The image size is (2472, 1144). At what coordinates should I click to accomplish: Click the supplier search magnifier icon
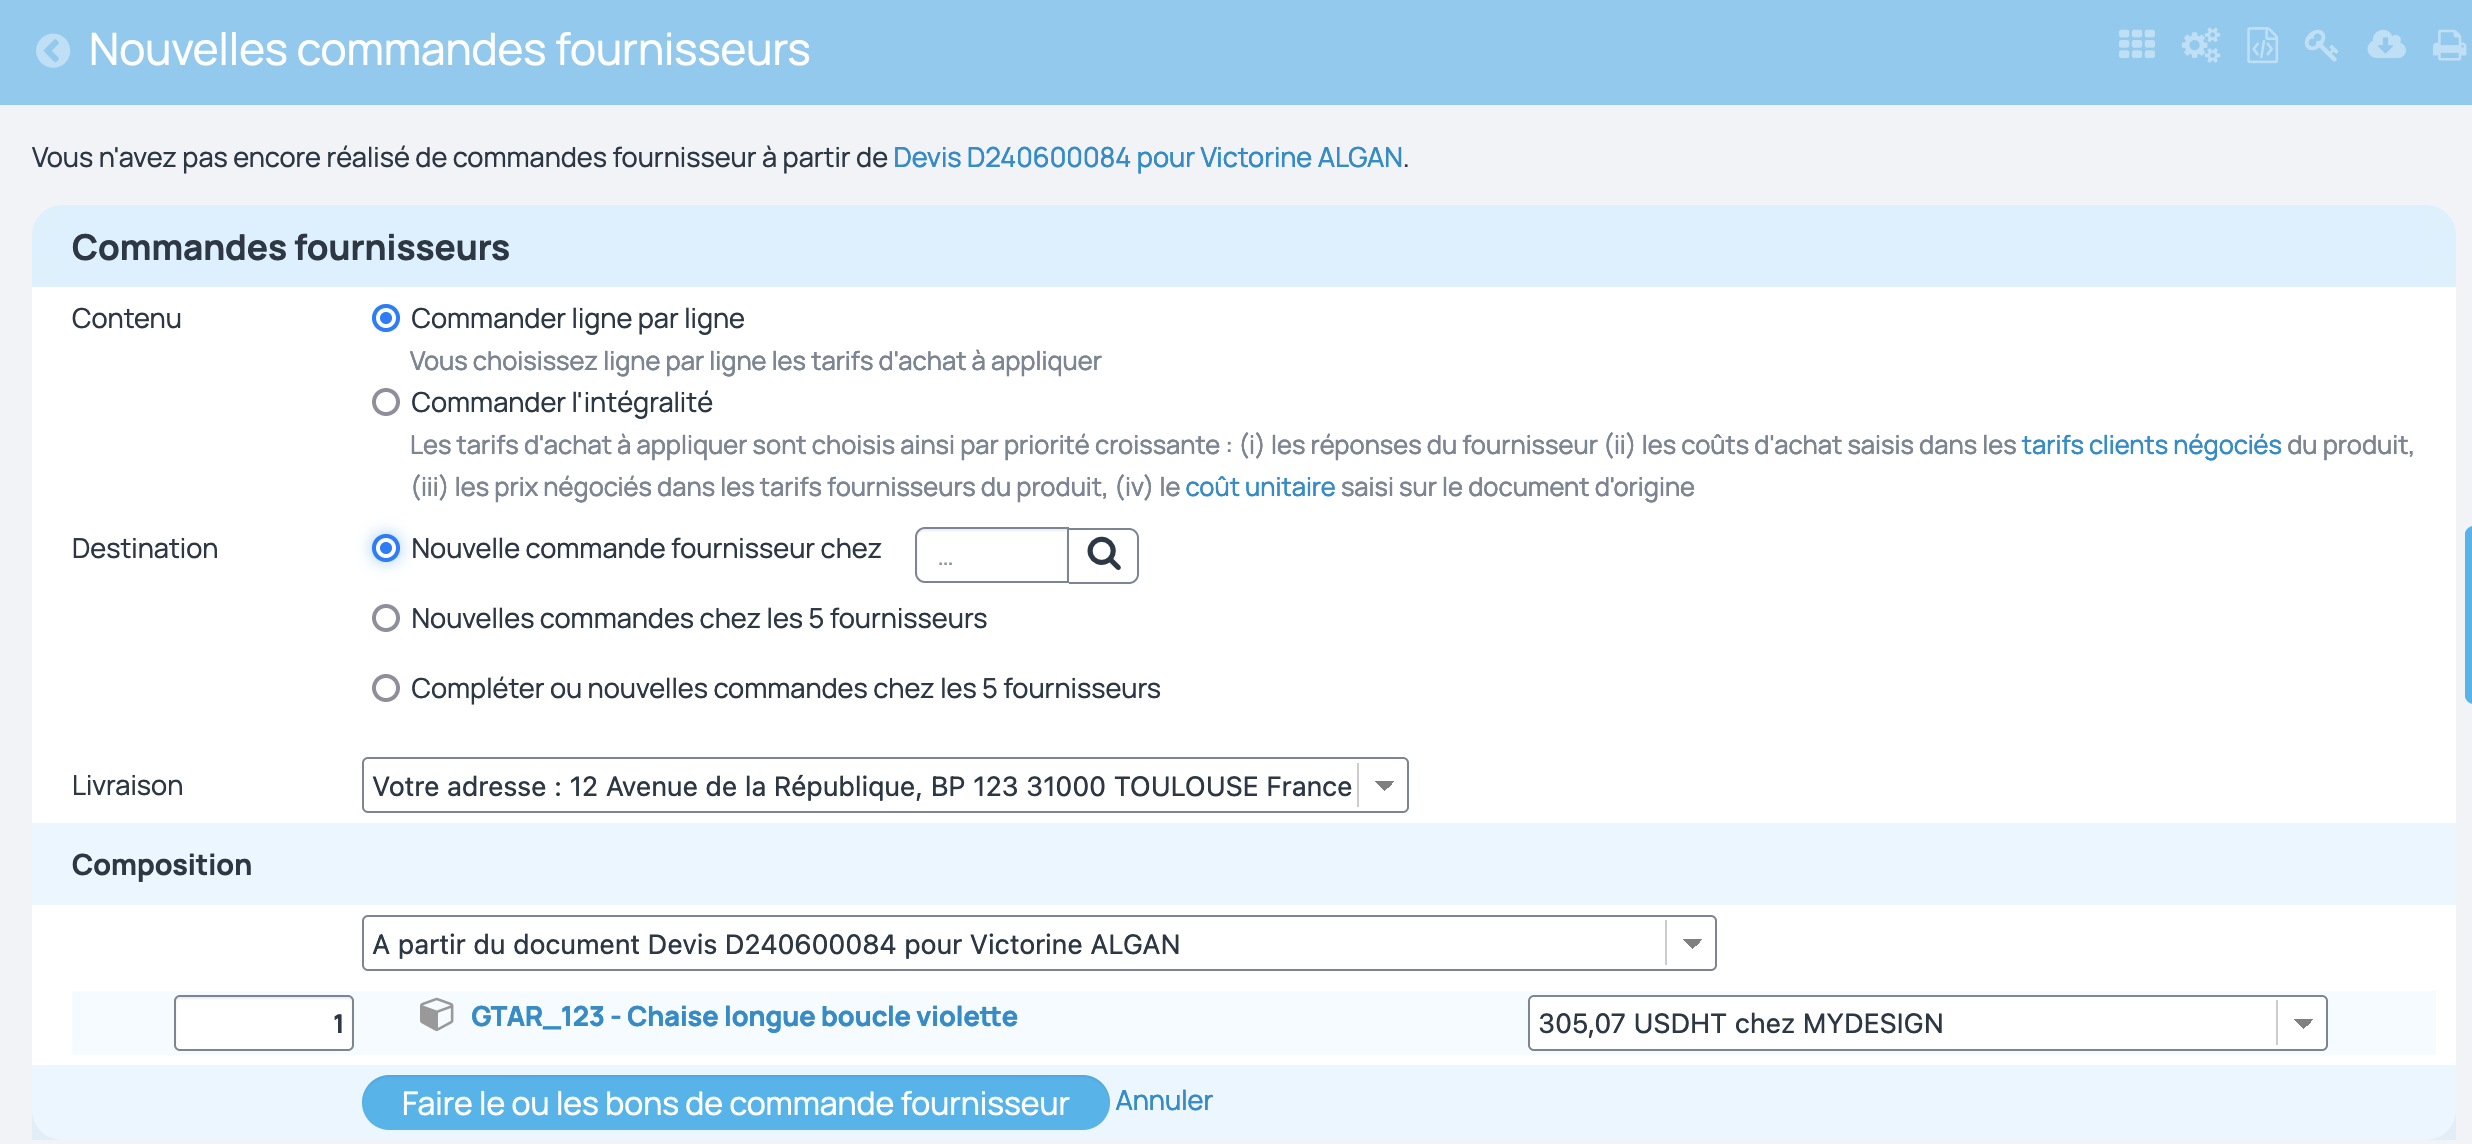pos(1103,554)
